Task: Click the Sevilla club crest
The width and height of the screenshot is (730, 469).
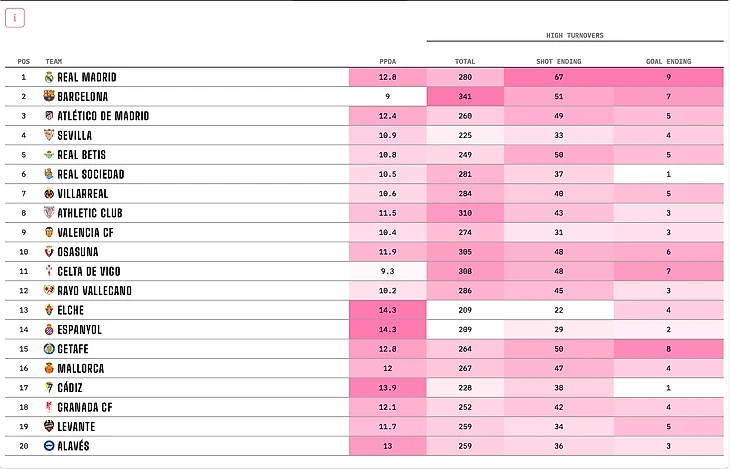Action: coord(49,135)
